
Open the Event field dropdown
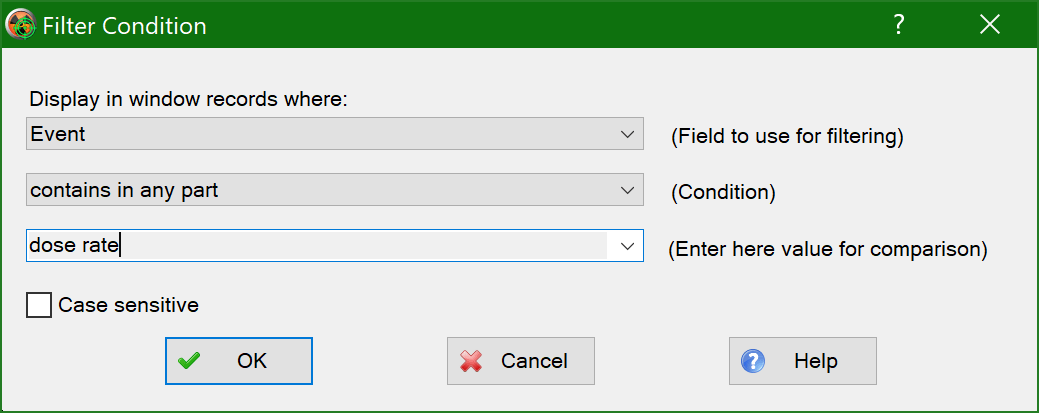(335, 134)
